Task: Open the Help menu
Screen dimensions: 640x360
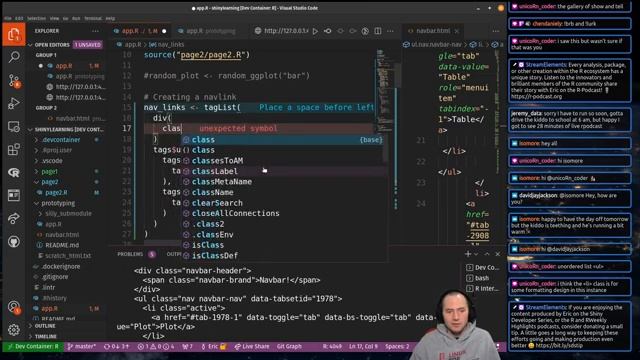Action: pos(110,18)
